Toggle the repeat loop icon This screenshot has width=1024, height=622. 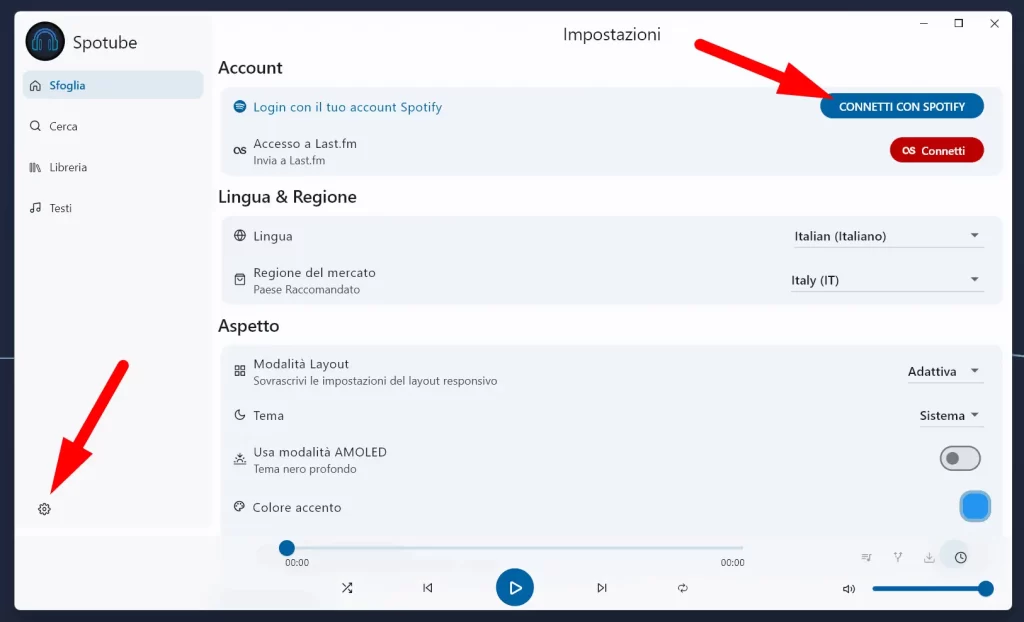click(682, 588)
